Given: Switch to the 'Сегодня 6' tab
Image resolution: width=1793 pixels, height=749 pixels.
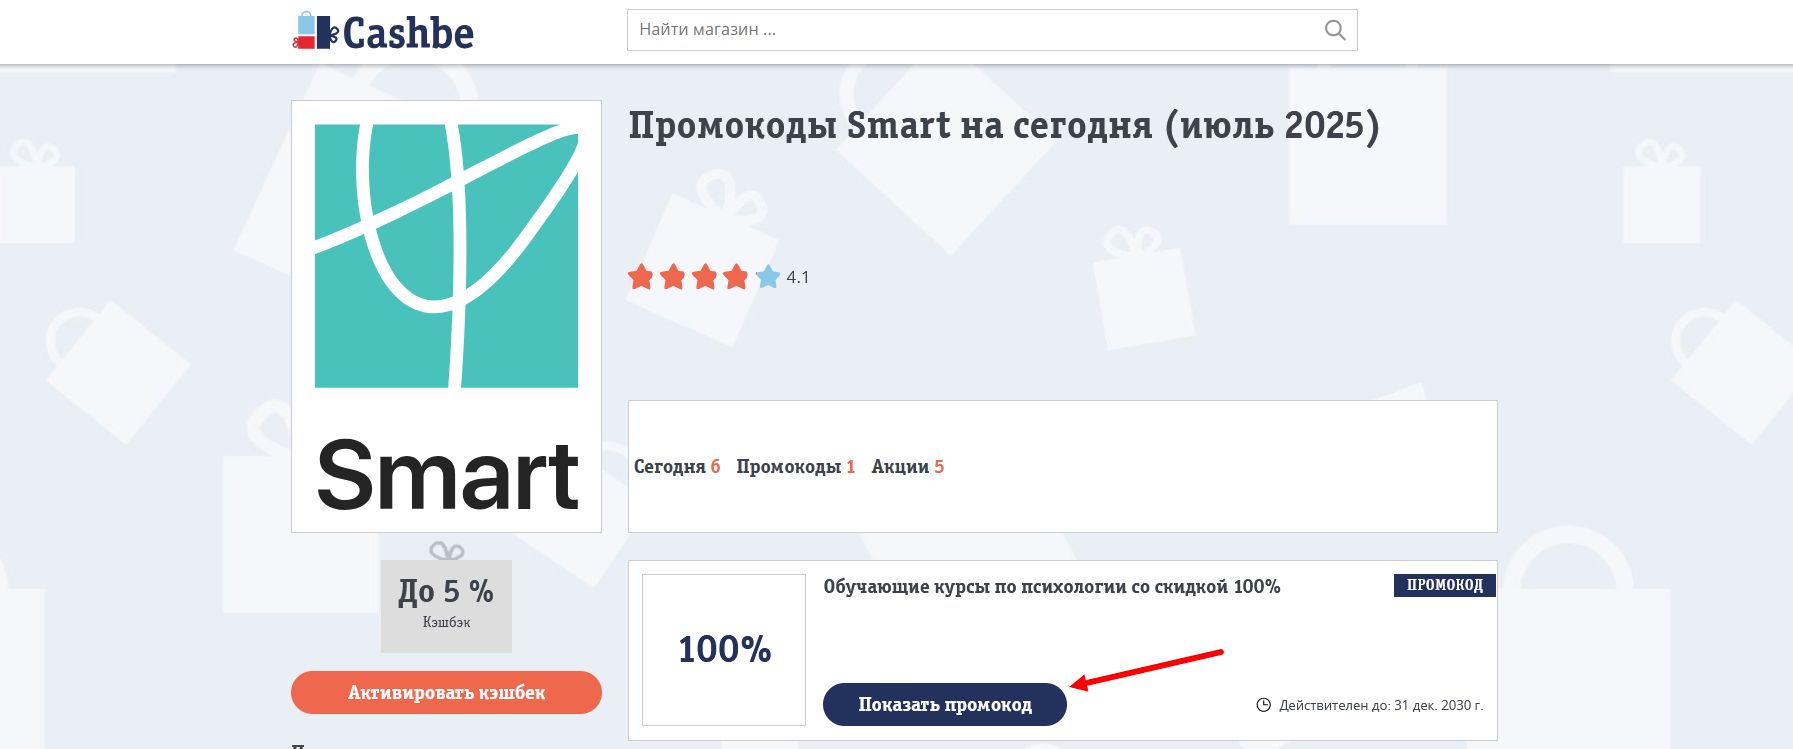Looking at the screenshot, I should click(677, 466).
